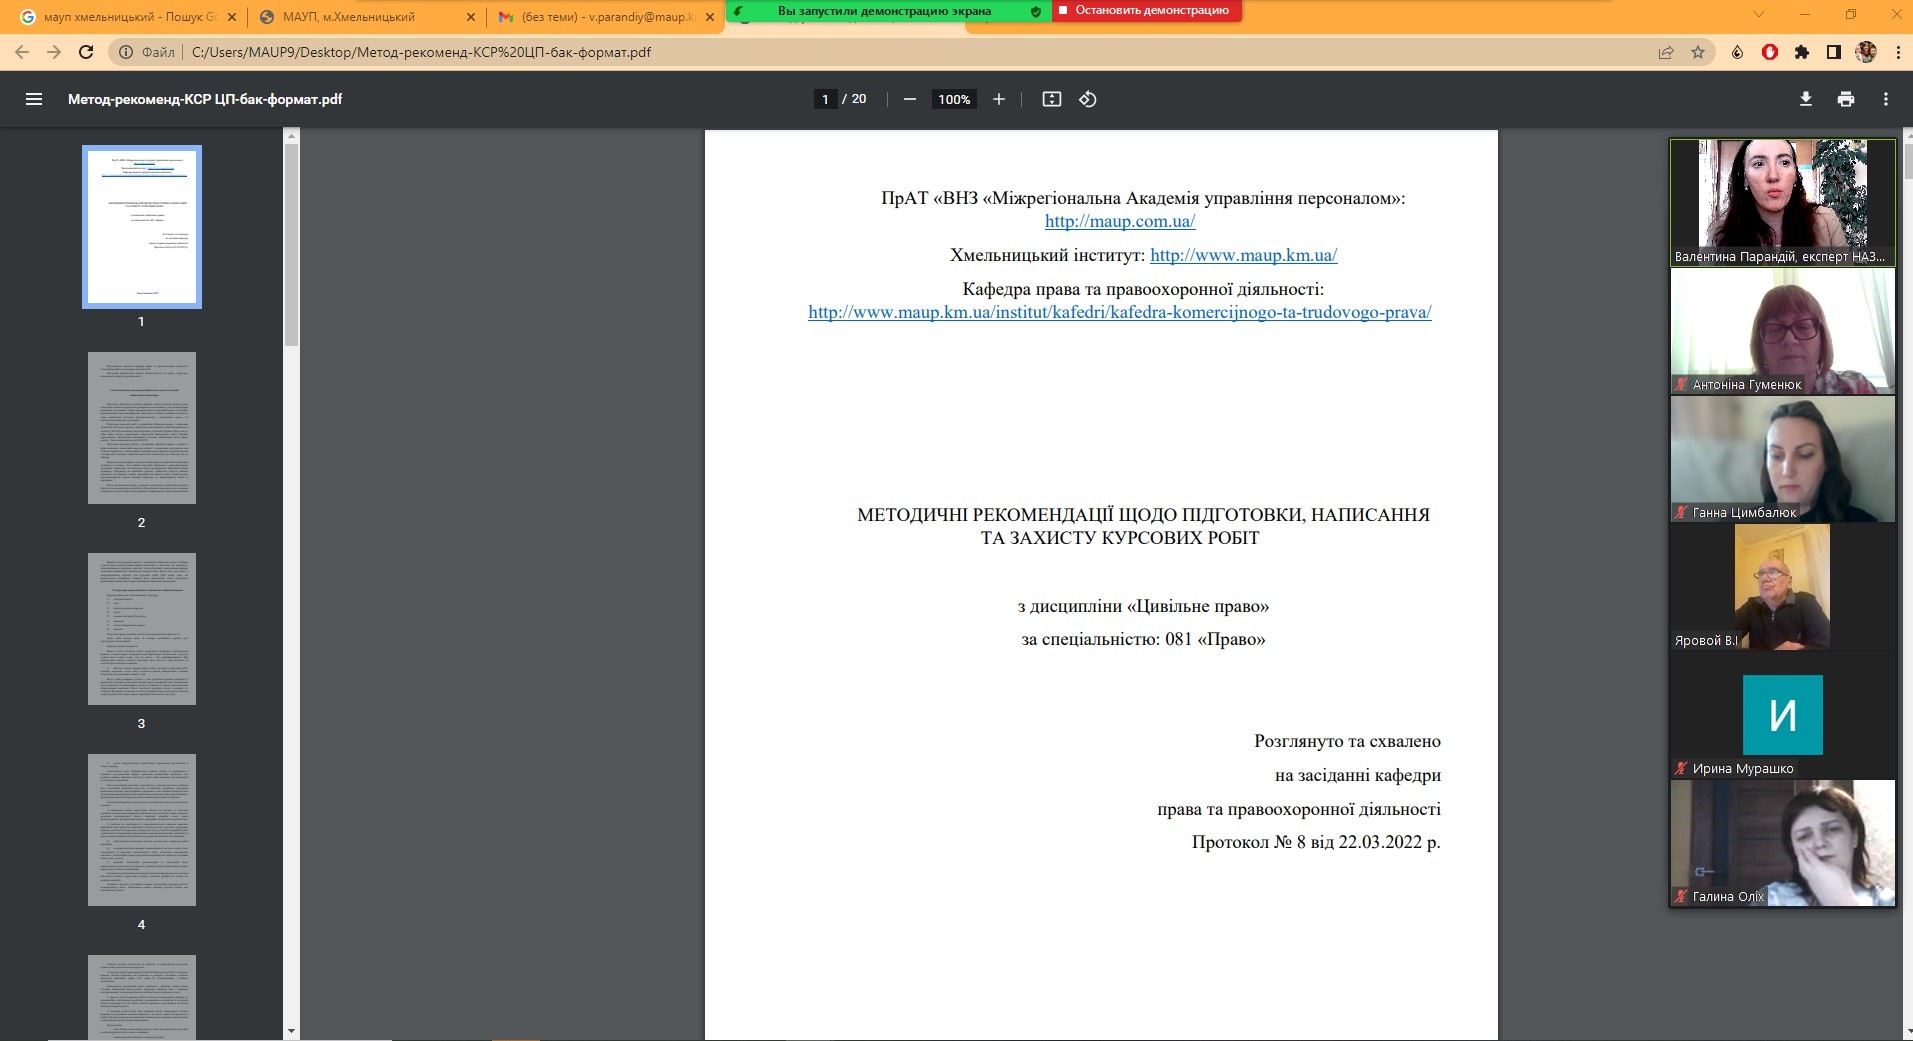Click the PDF file name title in the toolbar
The image size is (1913, 1041).
(x=205, y=99)
